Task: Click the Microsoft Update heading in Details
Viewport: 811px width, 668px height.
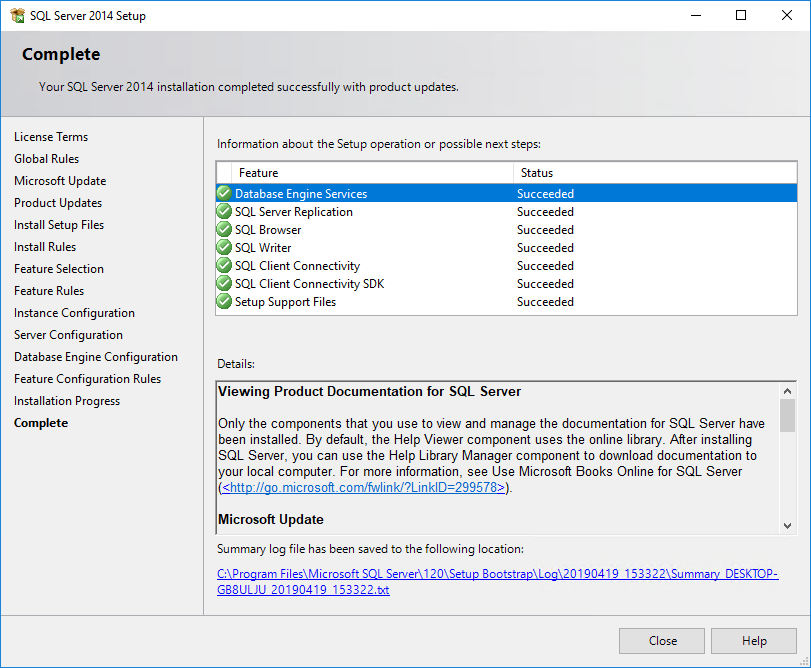Action: pos(271,520)
